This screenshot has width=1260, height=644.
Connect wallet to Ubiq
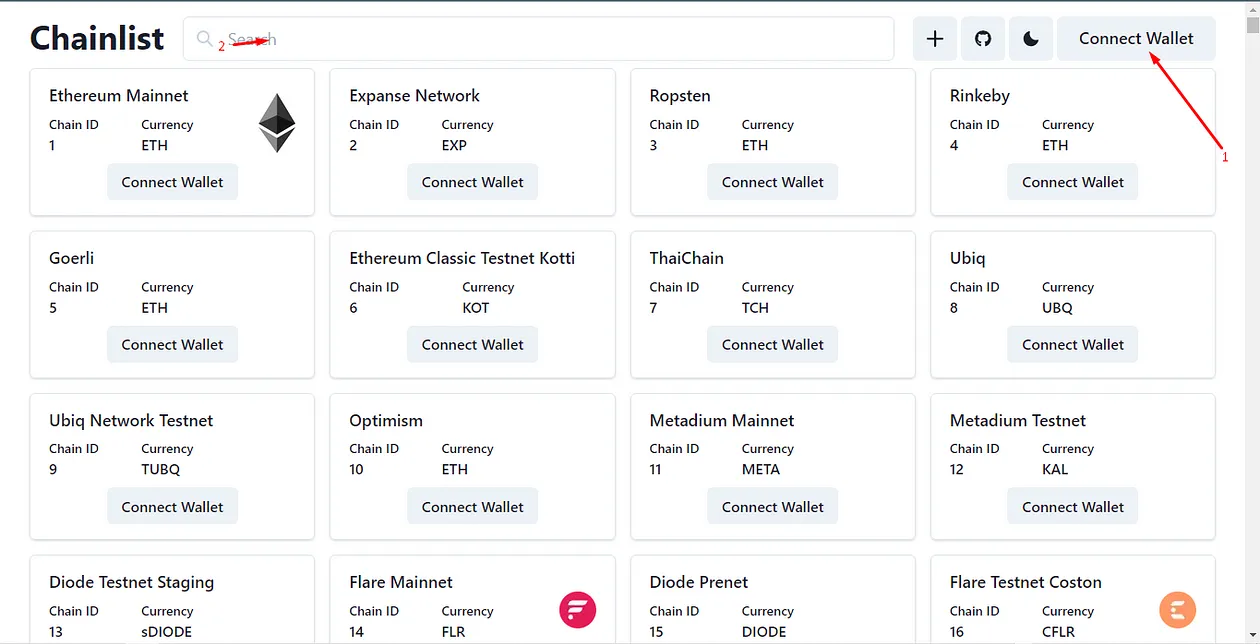[1072, 345]
